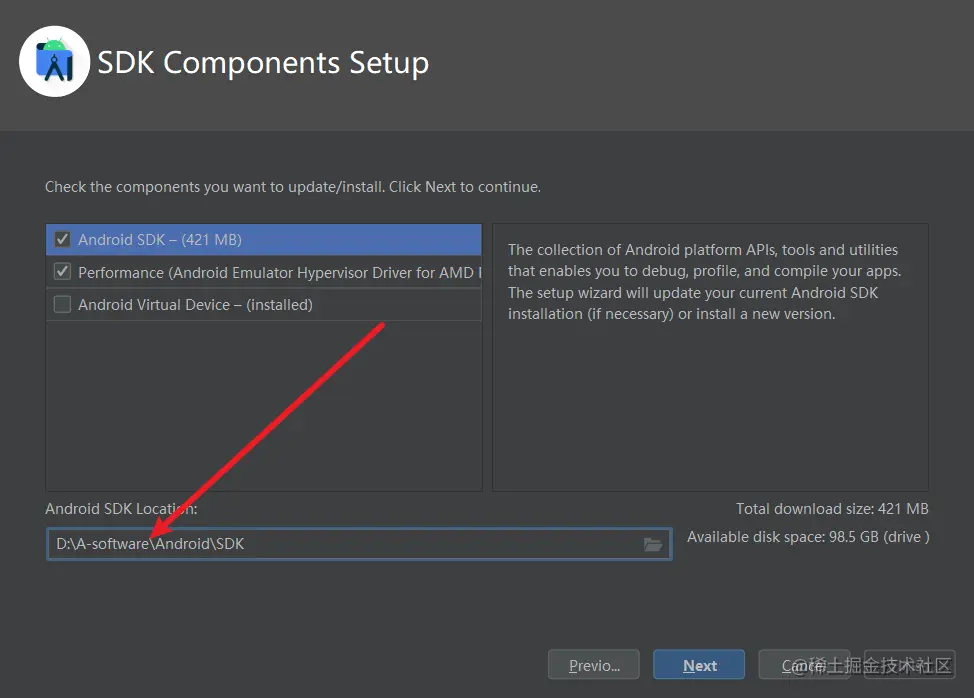Select the Performance Android Emulator Hypervisor row
Viewport: 974px width, 698px height.
[264, 272]
